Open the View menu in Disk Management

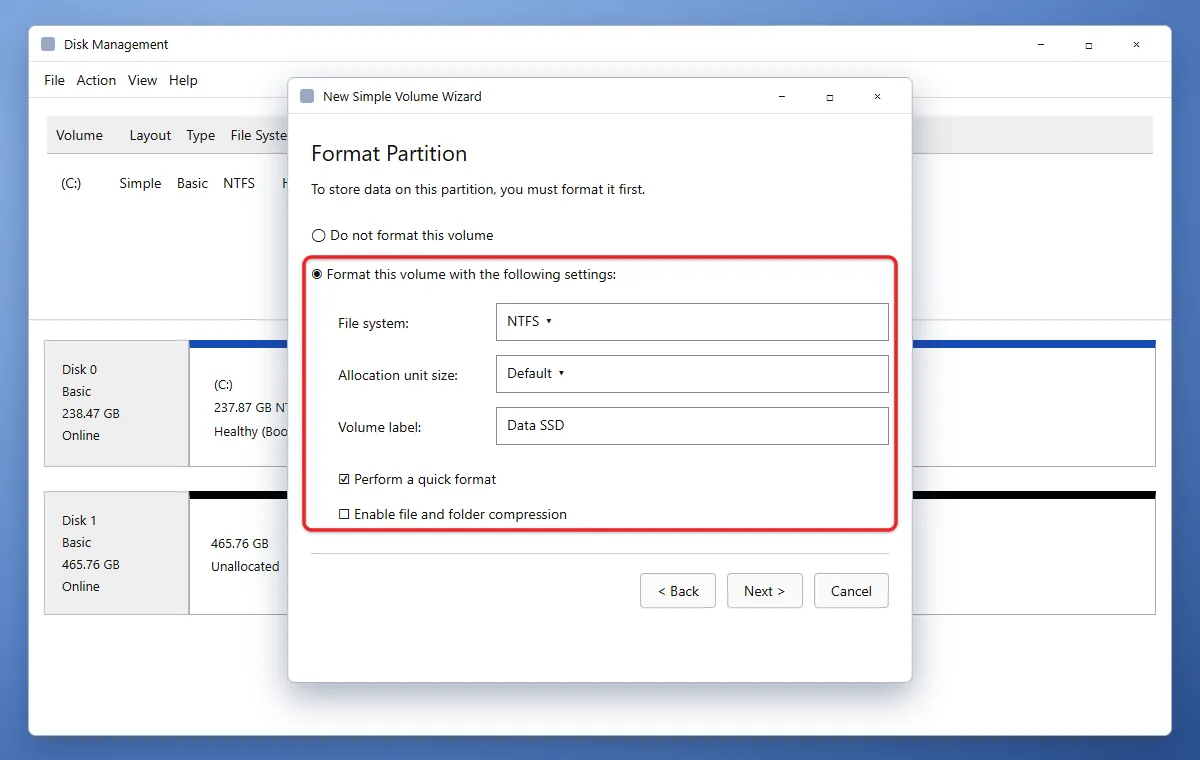(143, 81)
